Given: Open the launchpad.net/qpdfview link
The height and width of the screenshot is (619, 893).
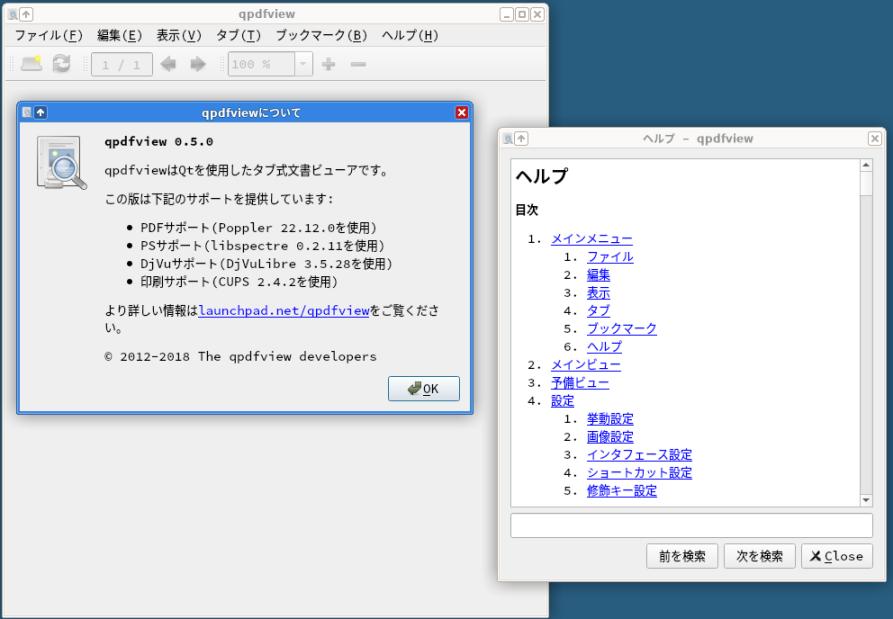Looking at the screenshot, I should [284, 310].
